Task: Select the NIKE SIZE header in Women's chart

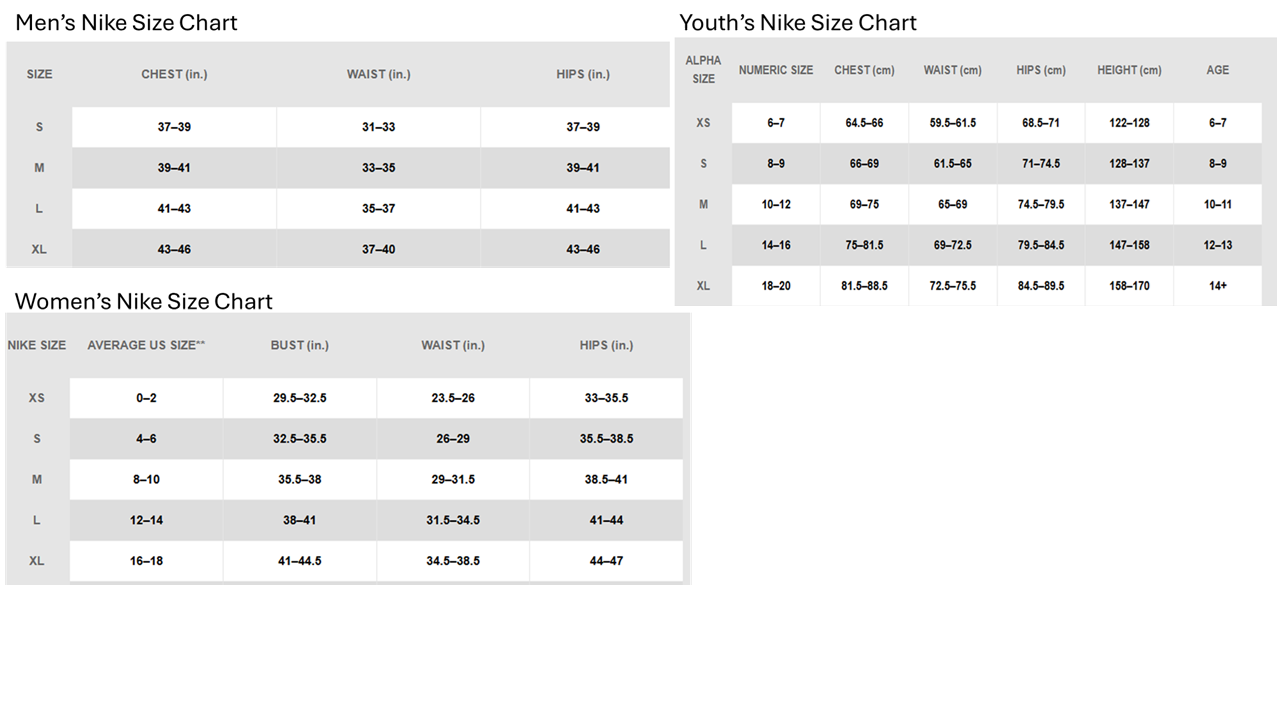Action: click(x=37, y=345)
